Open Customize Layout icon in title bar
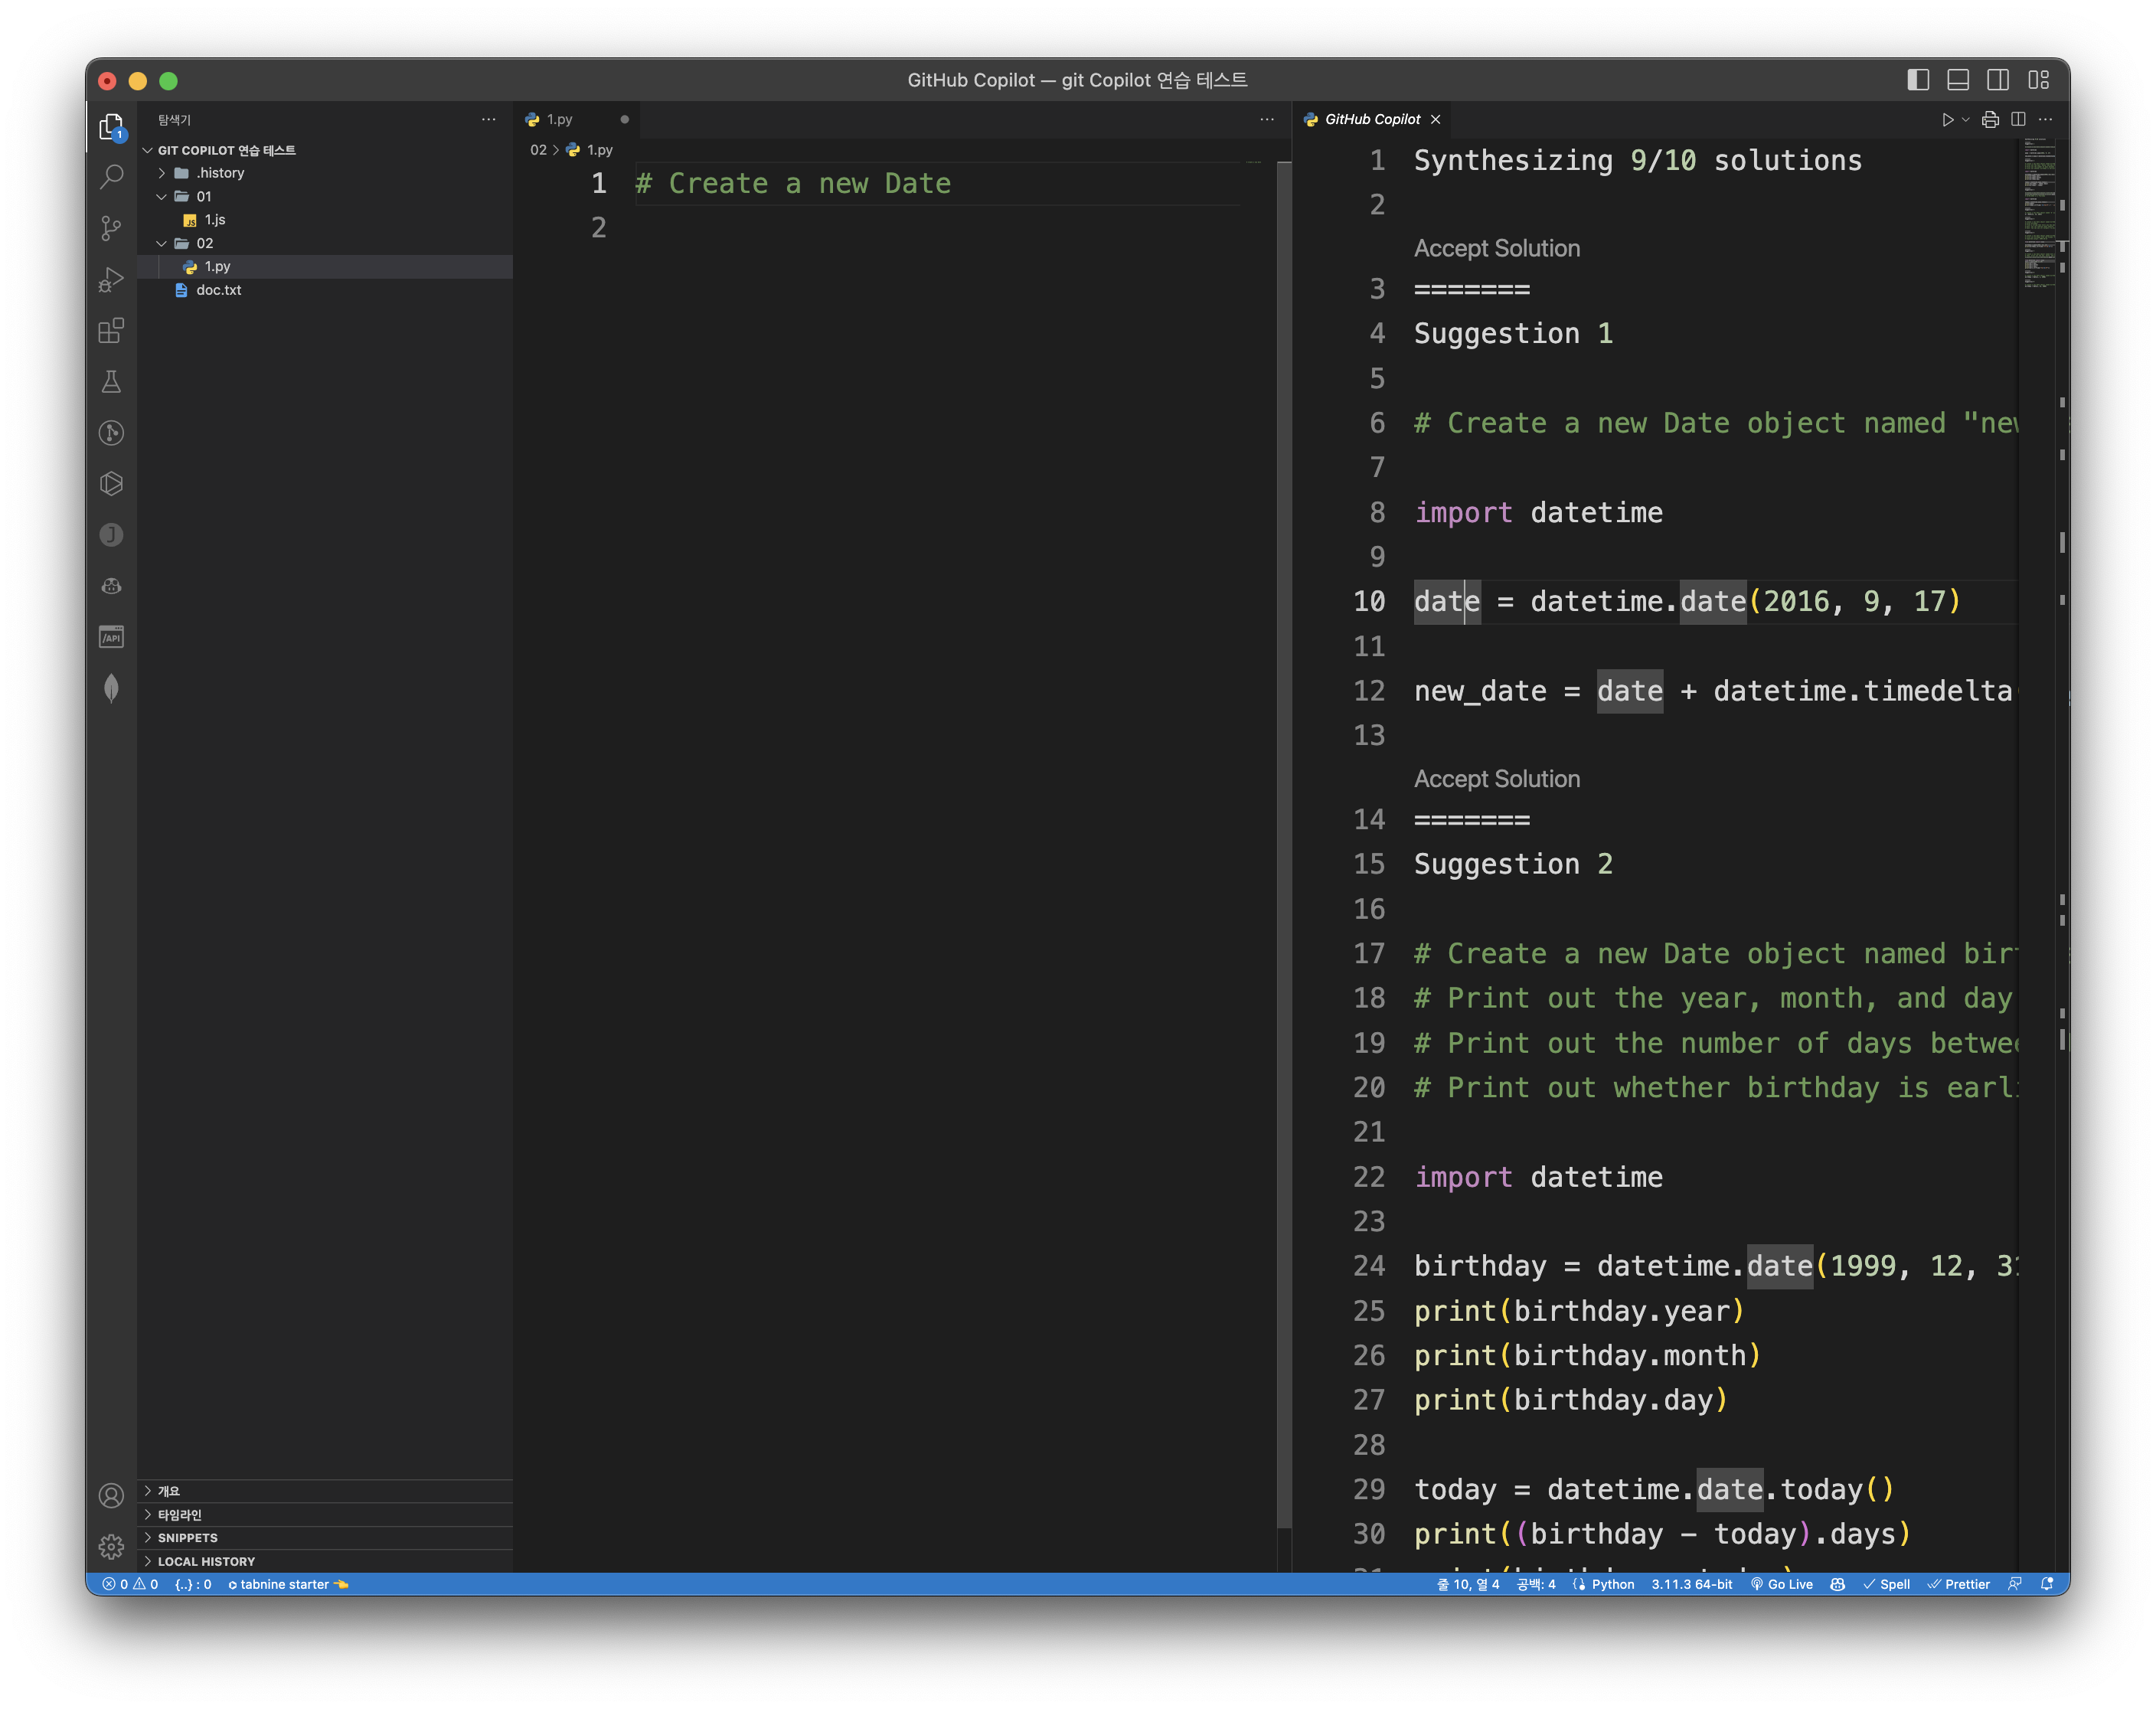Screen dimensions: 2156x1709 (2038, 80)
